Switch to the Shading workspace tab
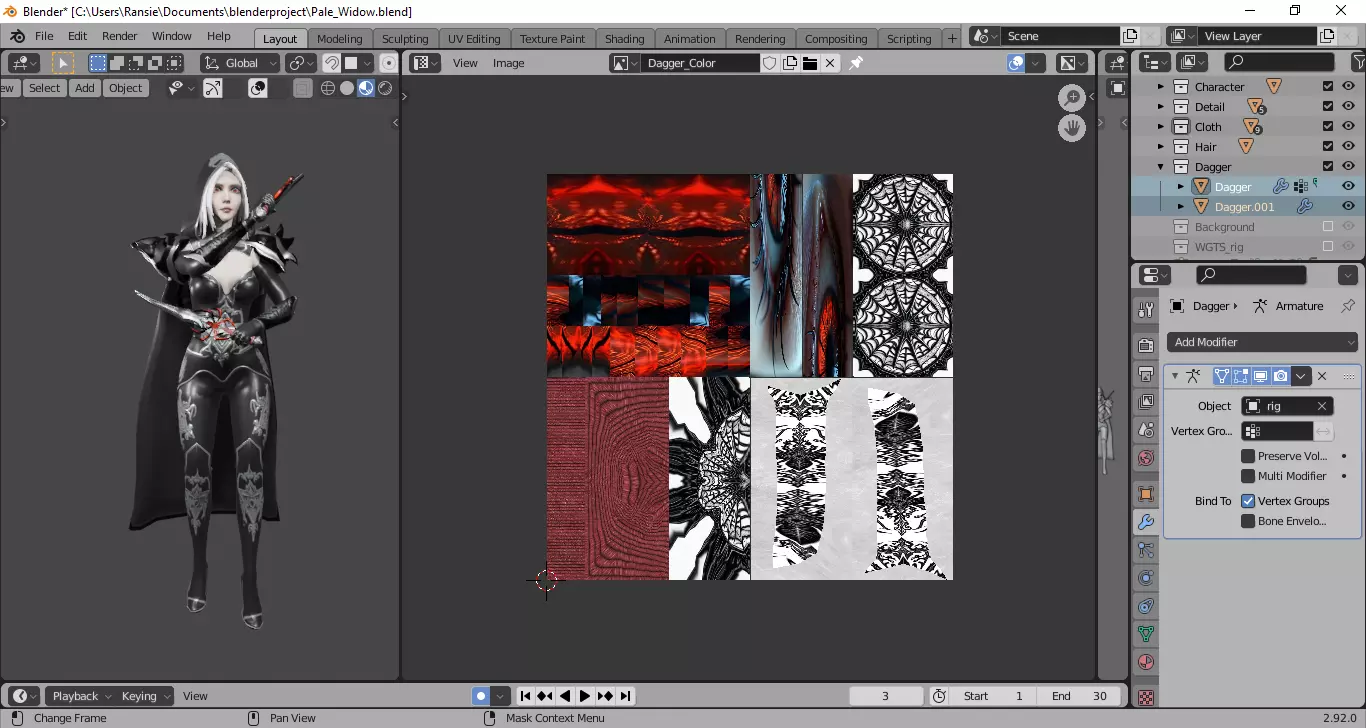This screenshot has width=1366, height=728. pyautogui.click(x=624, y=39)
